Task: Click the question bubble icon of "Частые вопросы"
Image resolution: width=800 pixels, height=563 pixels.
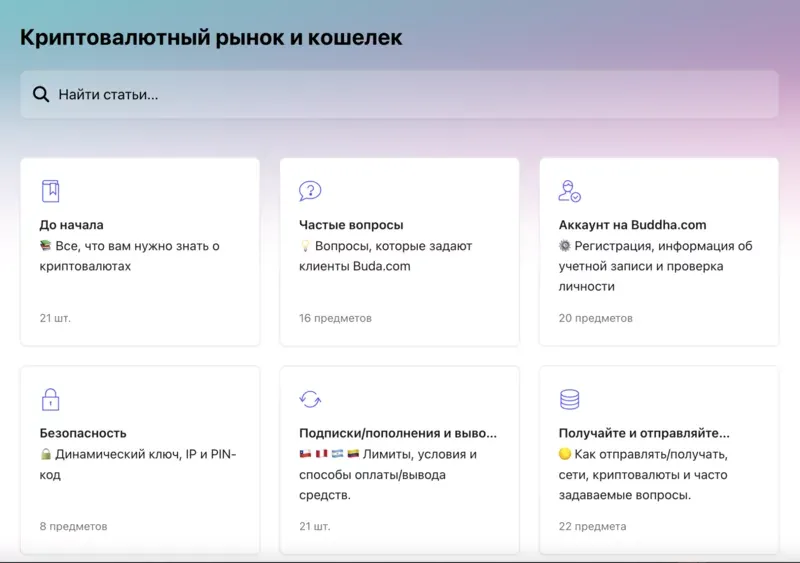Action: click(310, 191)
